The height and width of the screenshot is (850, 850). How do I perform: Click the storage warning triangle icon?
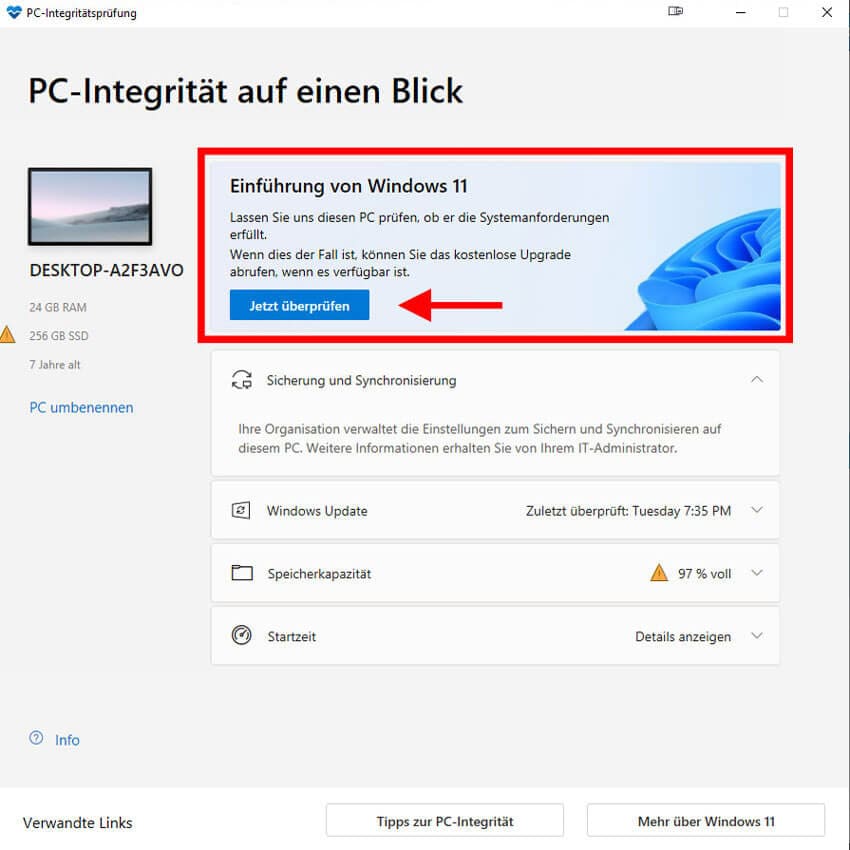tap(659, 572)
